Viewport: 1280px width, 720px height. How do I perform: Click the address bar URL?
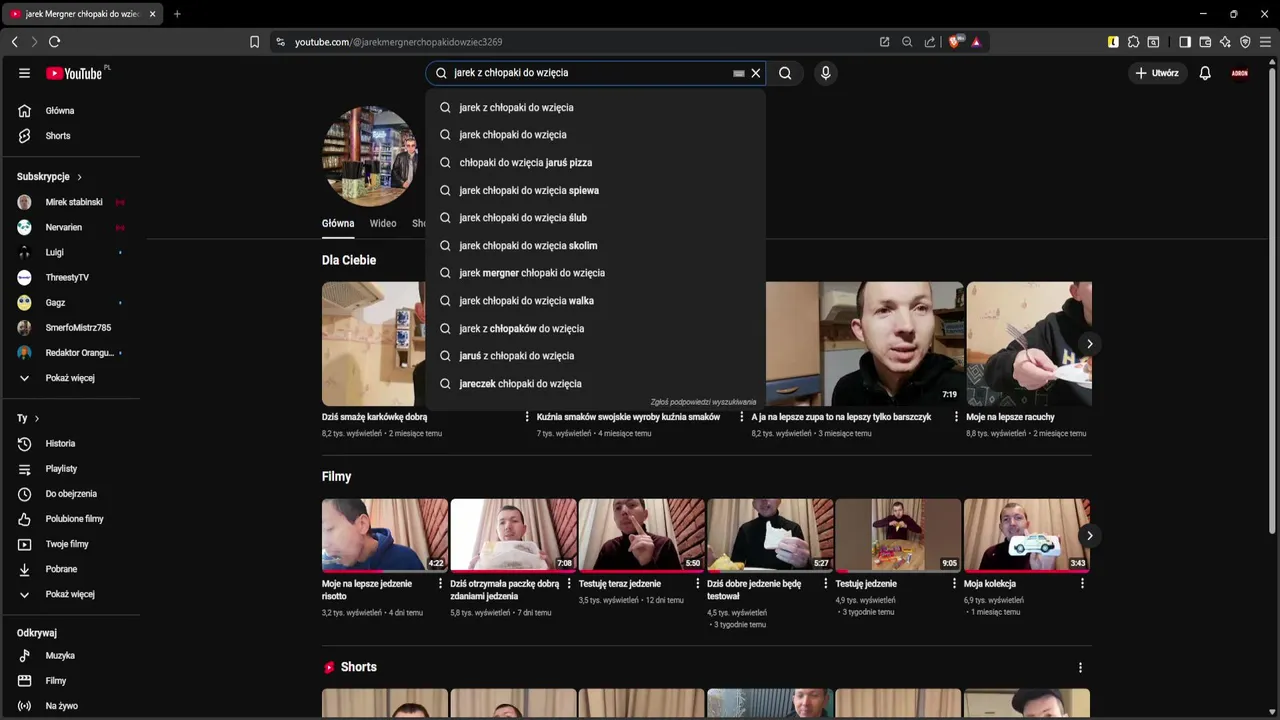pyautogui.click(x=398, y=42)
